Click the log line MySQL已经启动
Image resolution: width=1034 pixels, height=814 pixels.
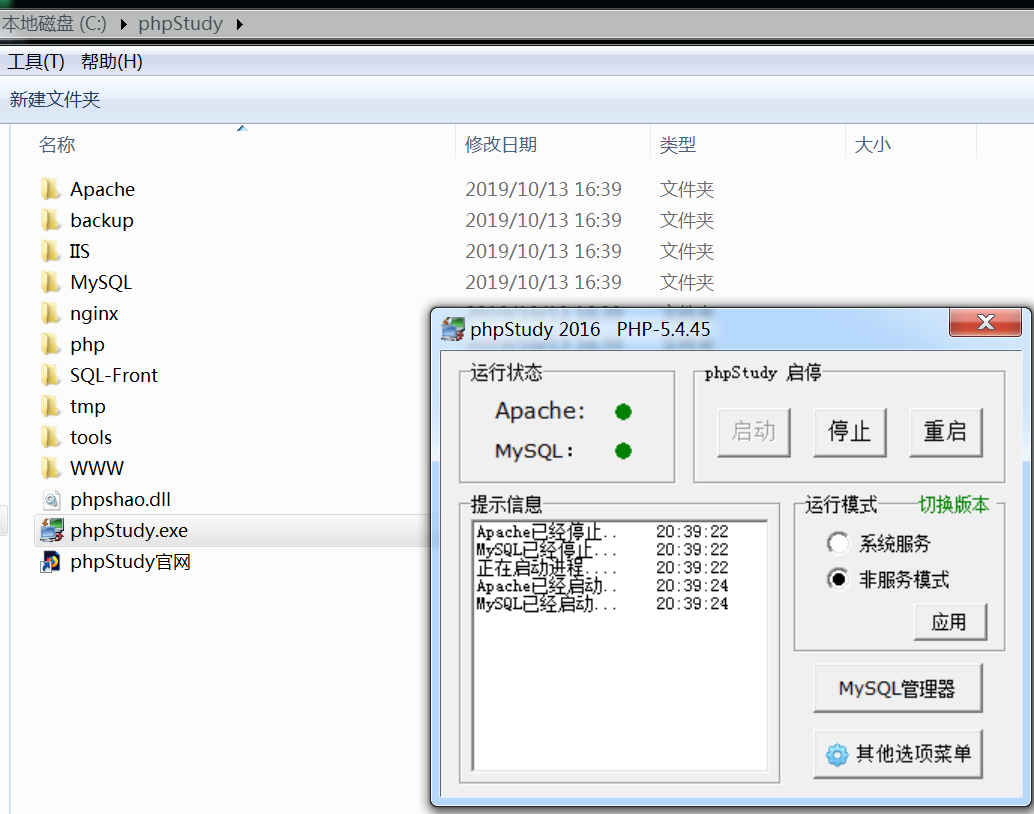coord(603,604)
